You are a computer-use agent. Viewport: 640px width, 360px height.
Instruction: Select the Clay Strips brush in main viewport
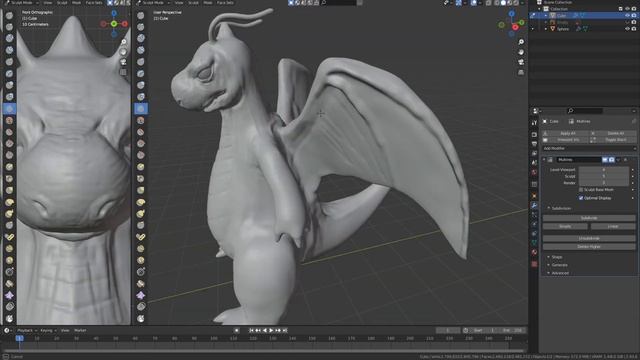(x=141, y=50)
